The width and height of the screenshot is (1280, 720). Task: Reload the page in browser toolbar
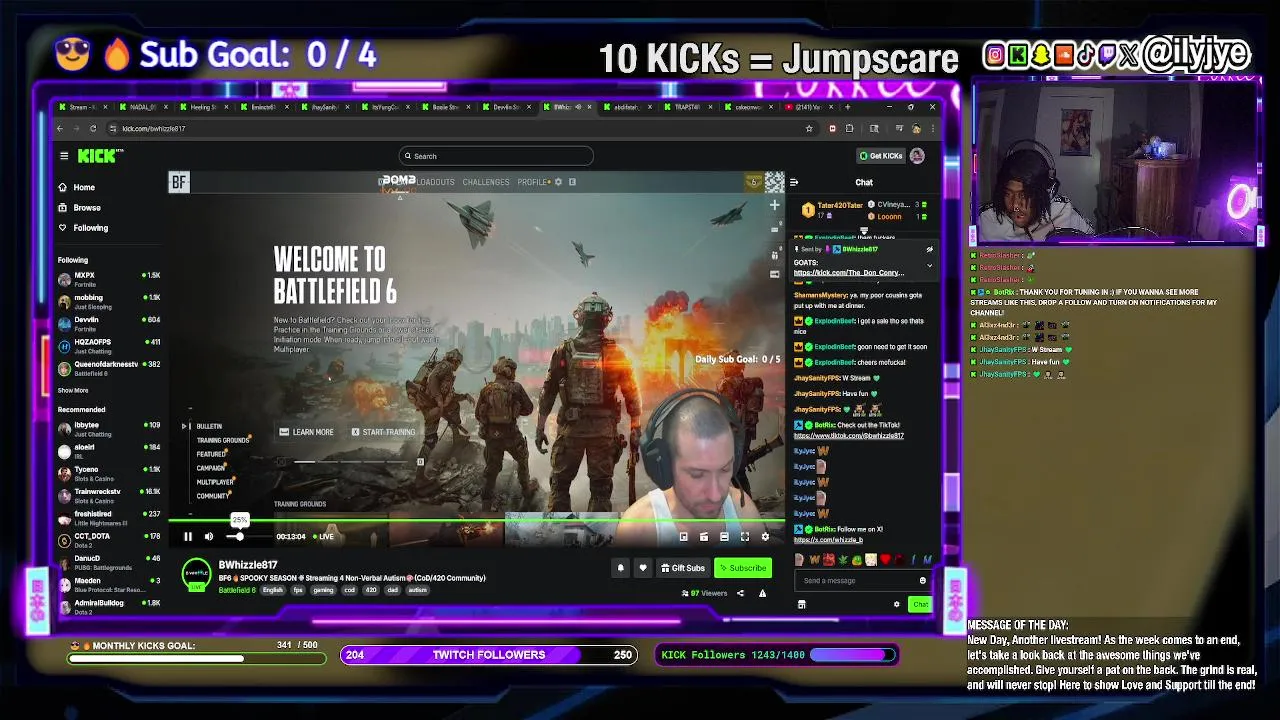pyautogui.click(x=93, y=128)
